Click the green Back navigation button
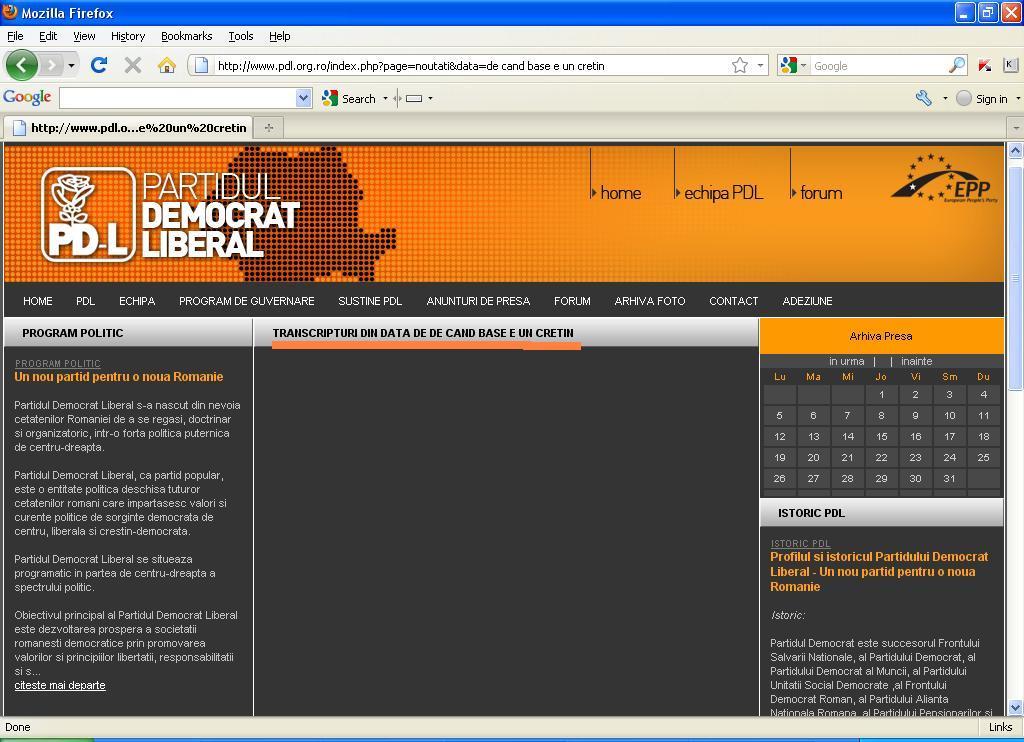This screenshot has width=1024, height=742. (x=22, y=65)
